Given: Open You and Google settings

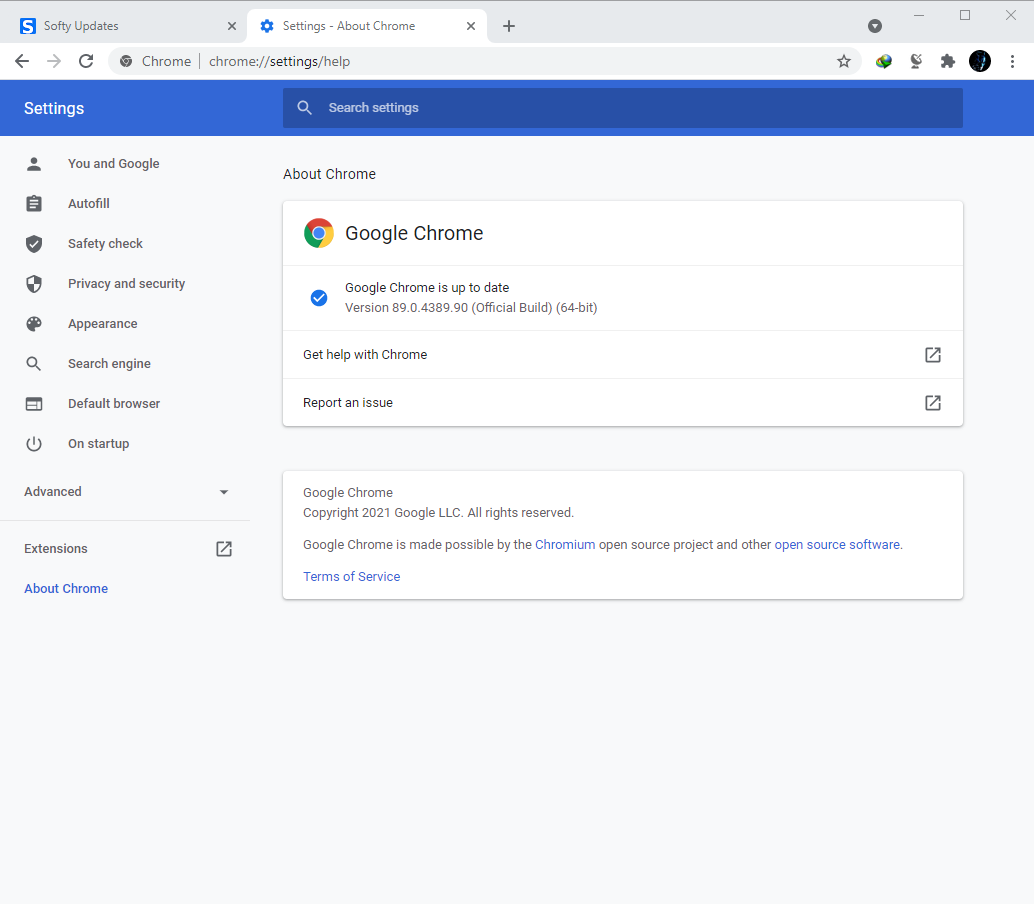Looking at the screenshot, I should (x=113, y=164).
